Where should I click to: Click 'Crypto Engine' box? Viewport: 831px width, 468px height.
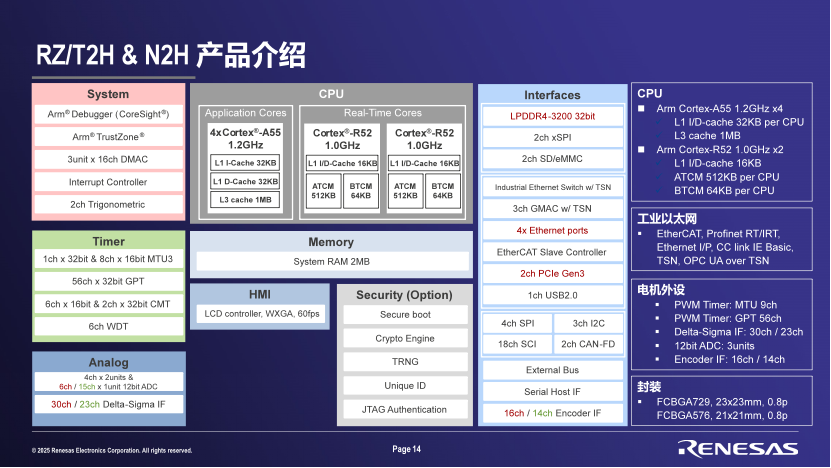click(x=405, y=338)
